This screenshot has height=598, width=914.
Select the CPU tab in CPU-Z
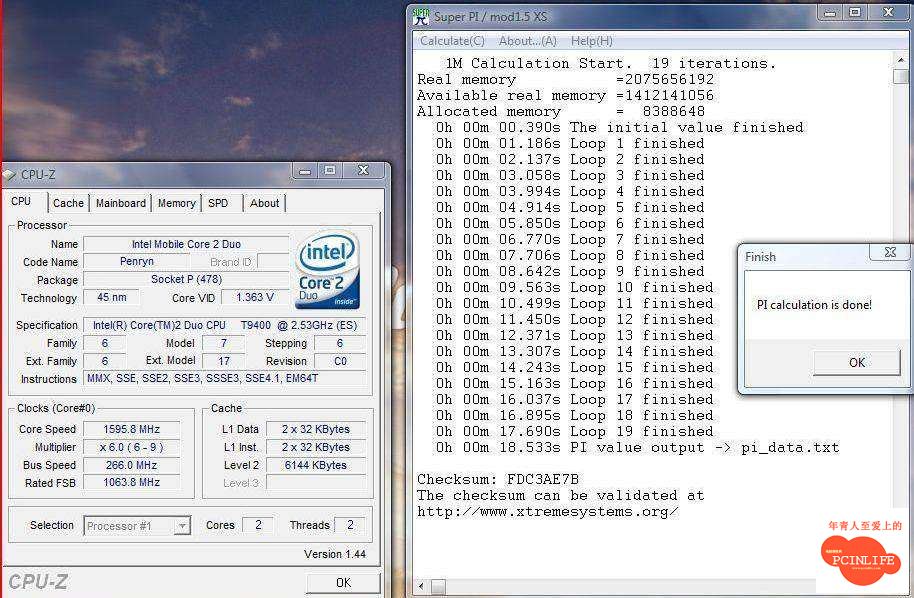point(21,201)
